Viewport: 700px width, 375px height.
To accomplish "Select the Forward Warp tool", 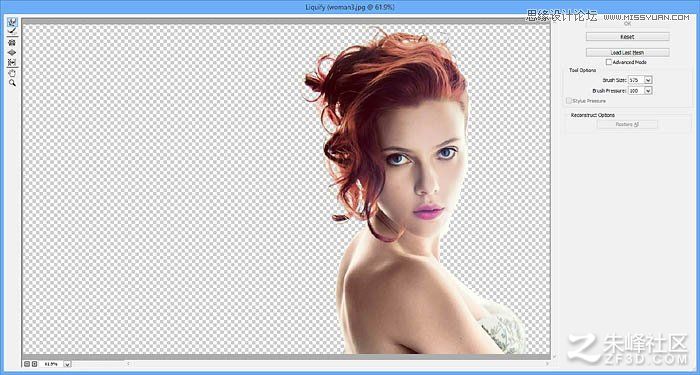I will click(12, 22).
